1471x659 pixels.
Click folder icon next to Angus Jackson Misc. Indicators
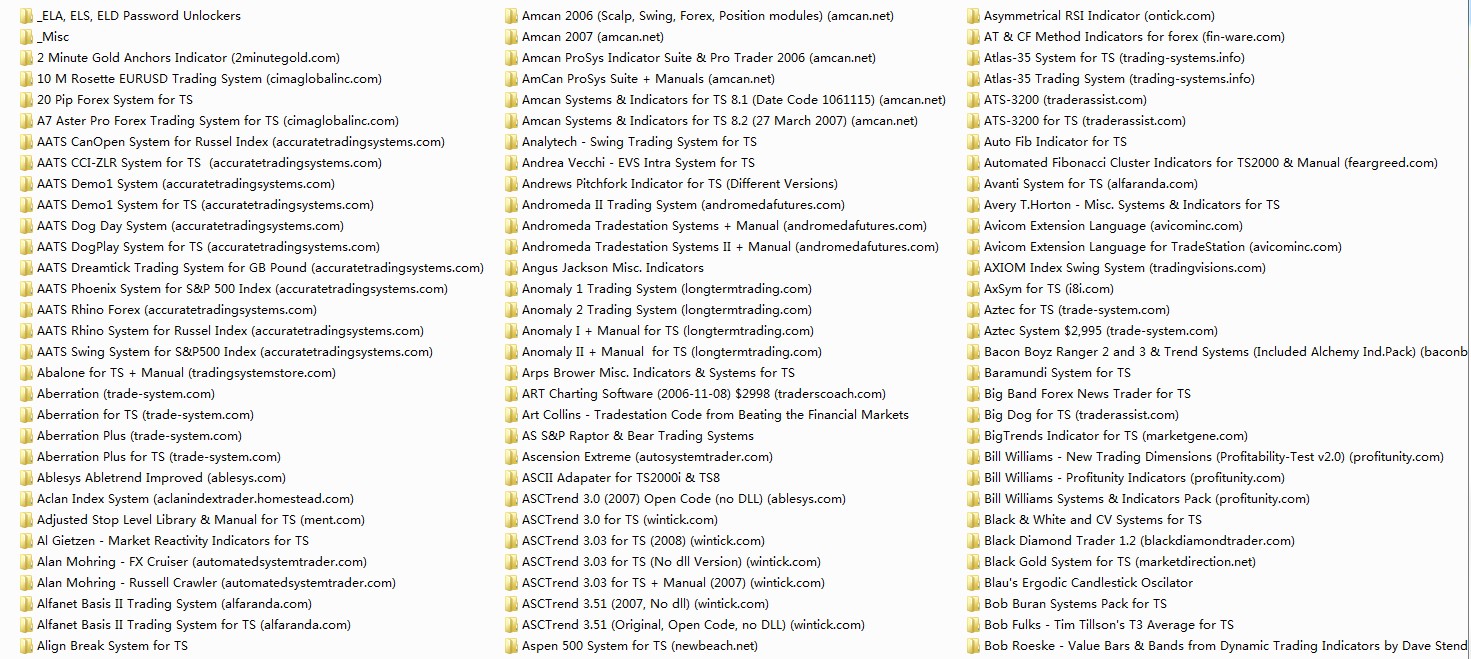click(511, 268)
